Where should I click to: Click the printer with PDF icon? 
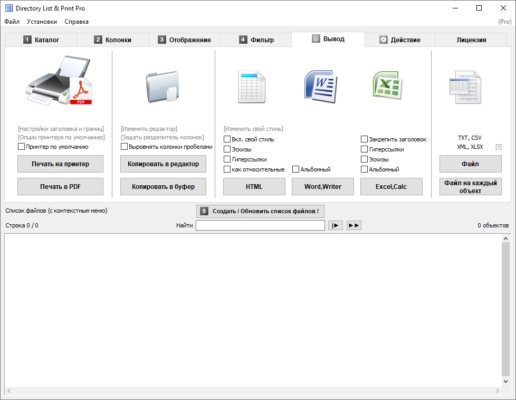tap(59, 81)
